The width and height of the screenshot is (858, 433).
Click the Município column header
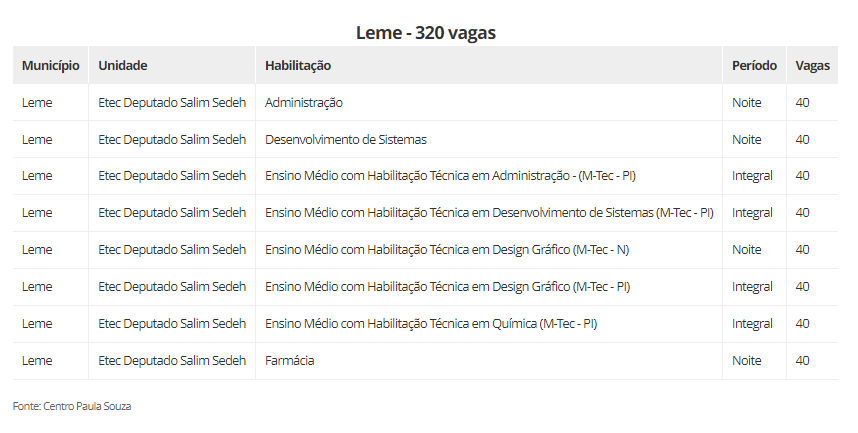(x=50, y=65)
